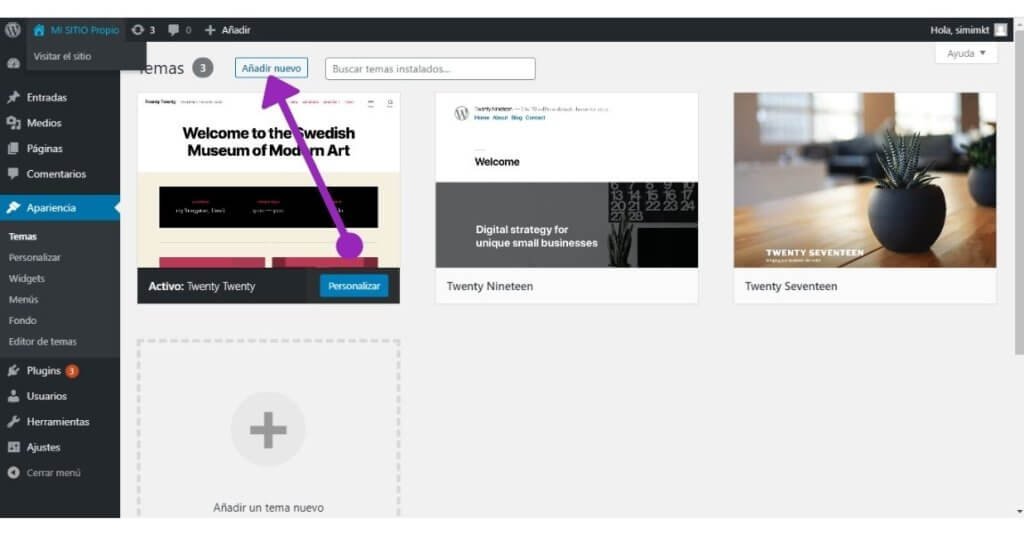
Task: Click the wrench icon next to Herramientas
Action: [13, 422]
